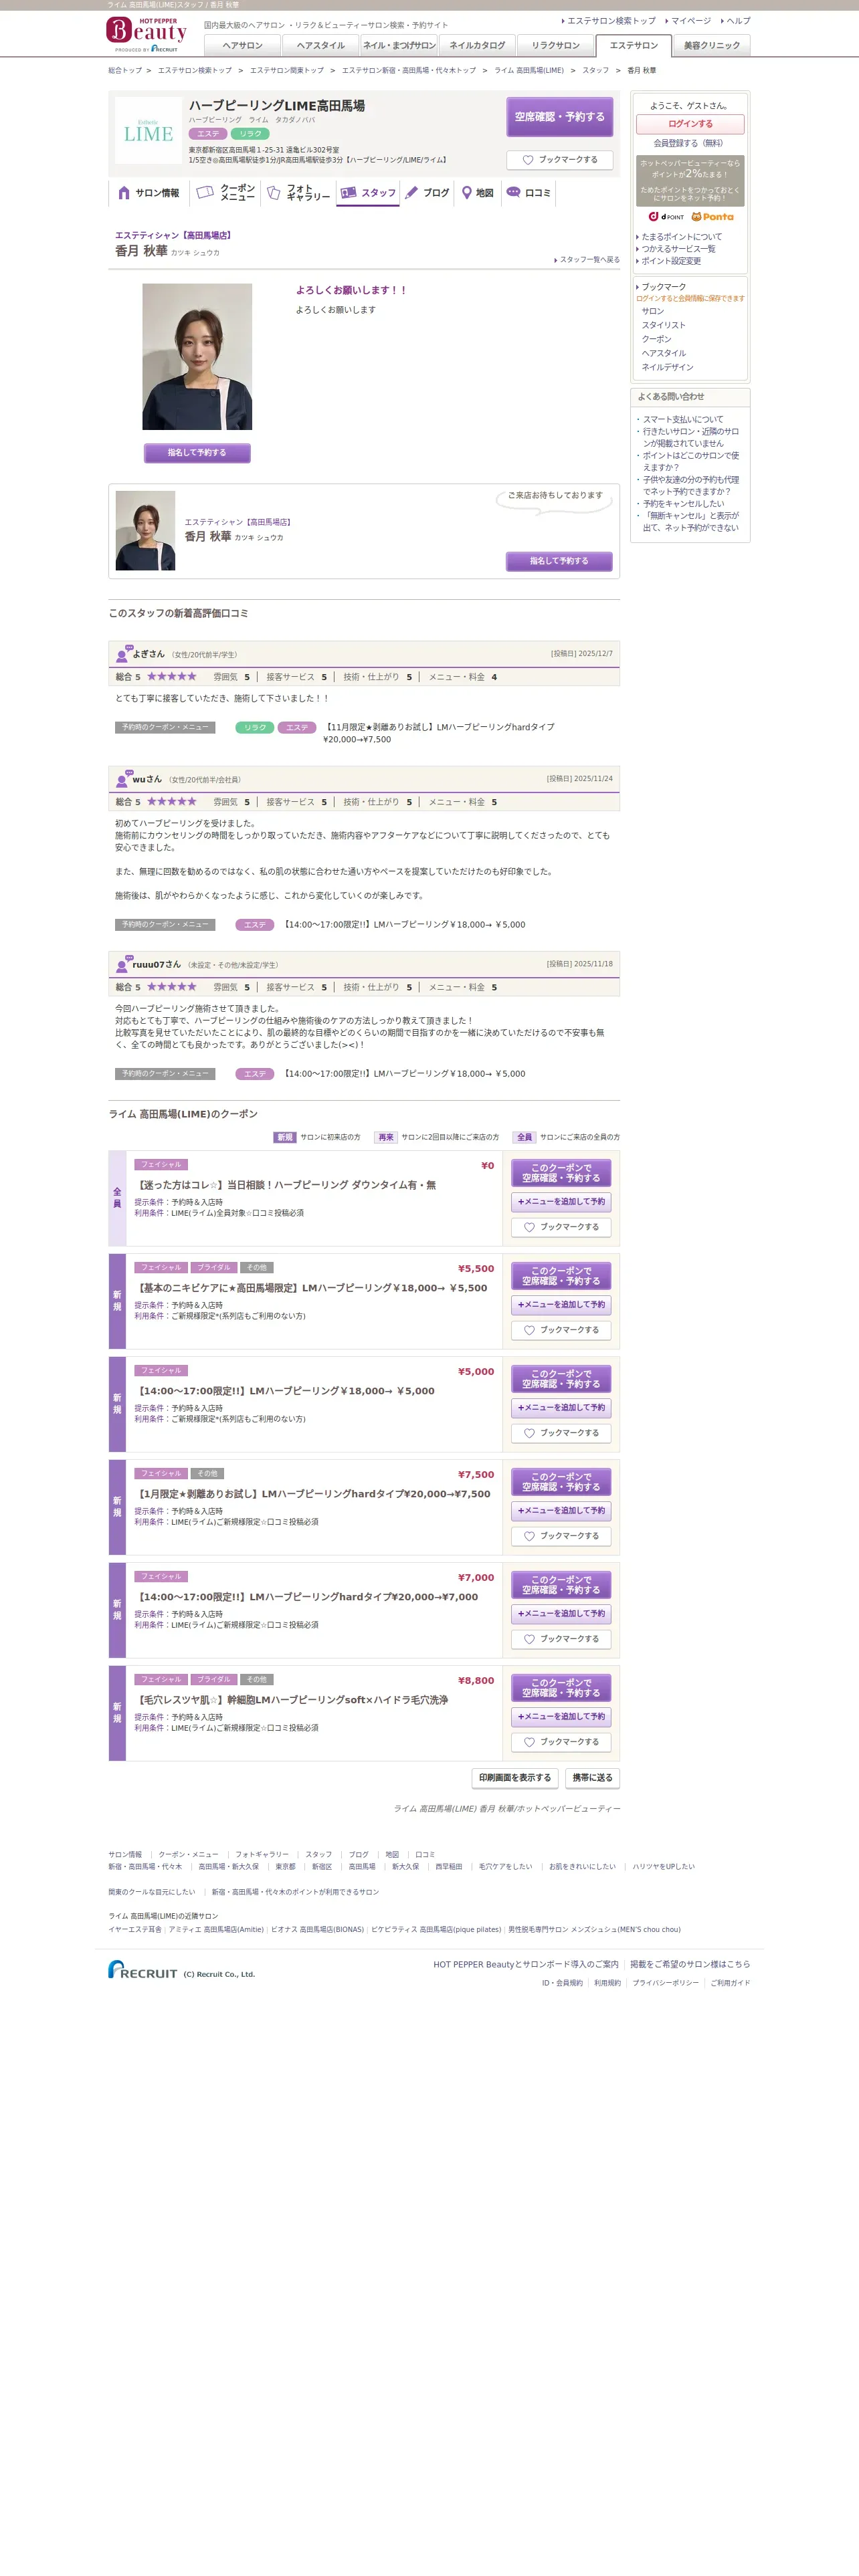
Task: Click 携帯に送る button
Action: [x=592, y=1778]
